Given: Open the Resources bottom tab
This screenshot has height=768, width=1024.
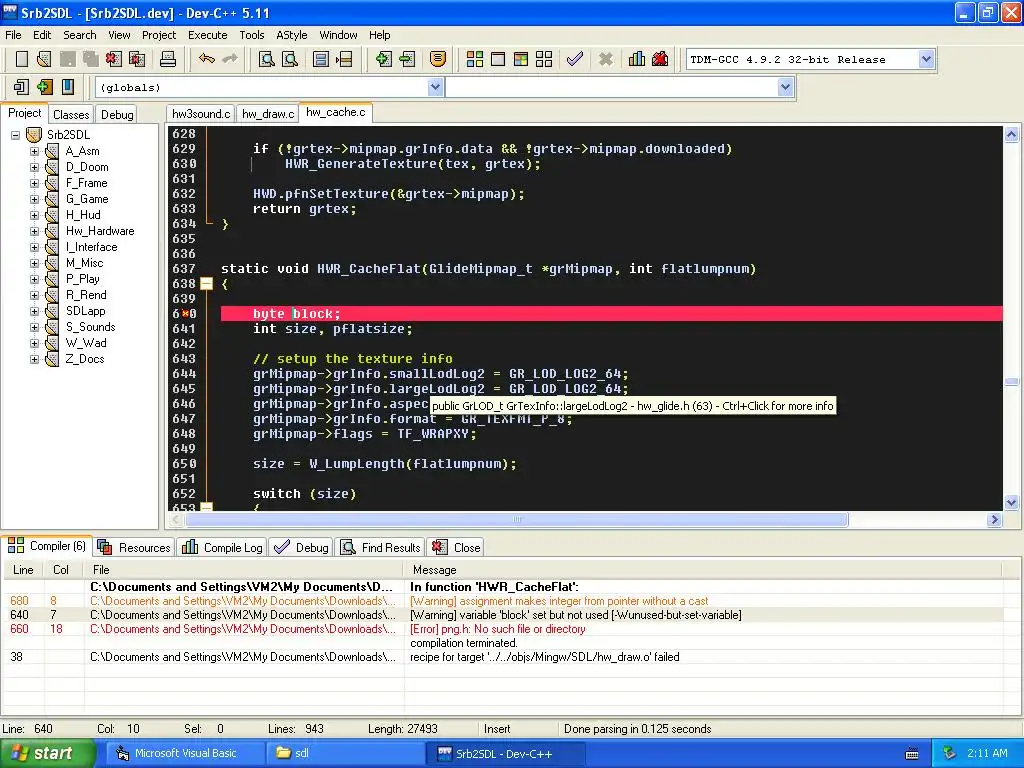Looking at the screenshot, I should (x=135, y=547).
